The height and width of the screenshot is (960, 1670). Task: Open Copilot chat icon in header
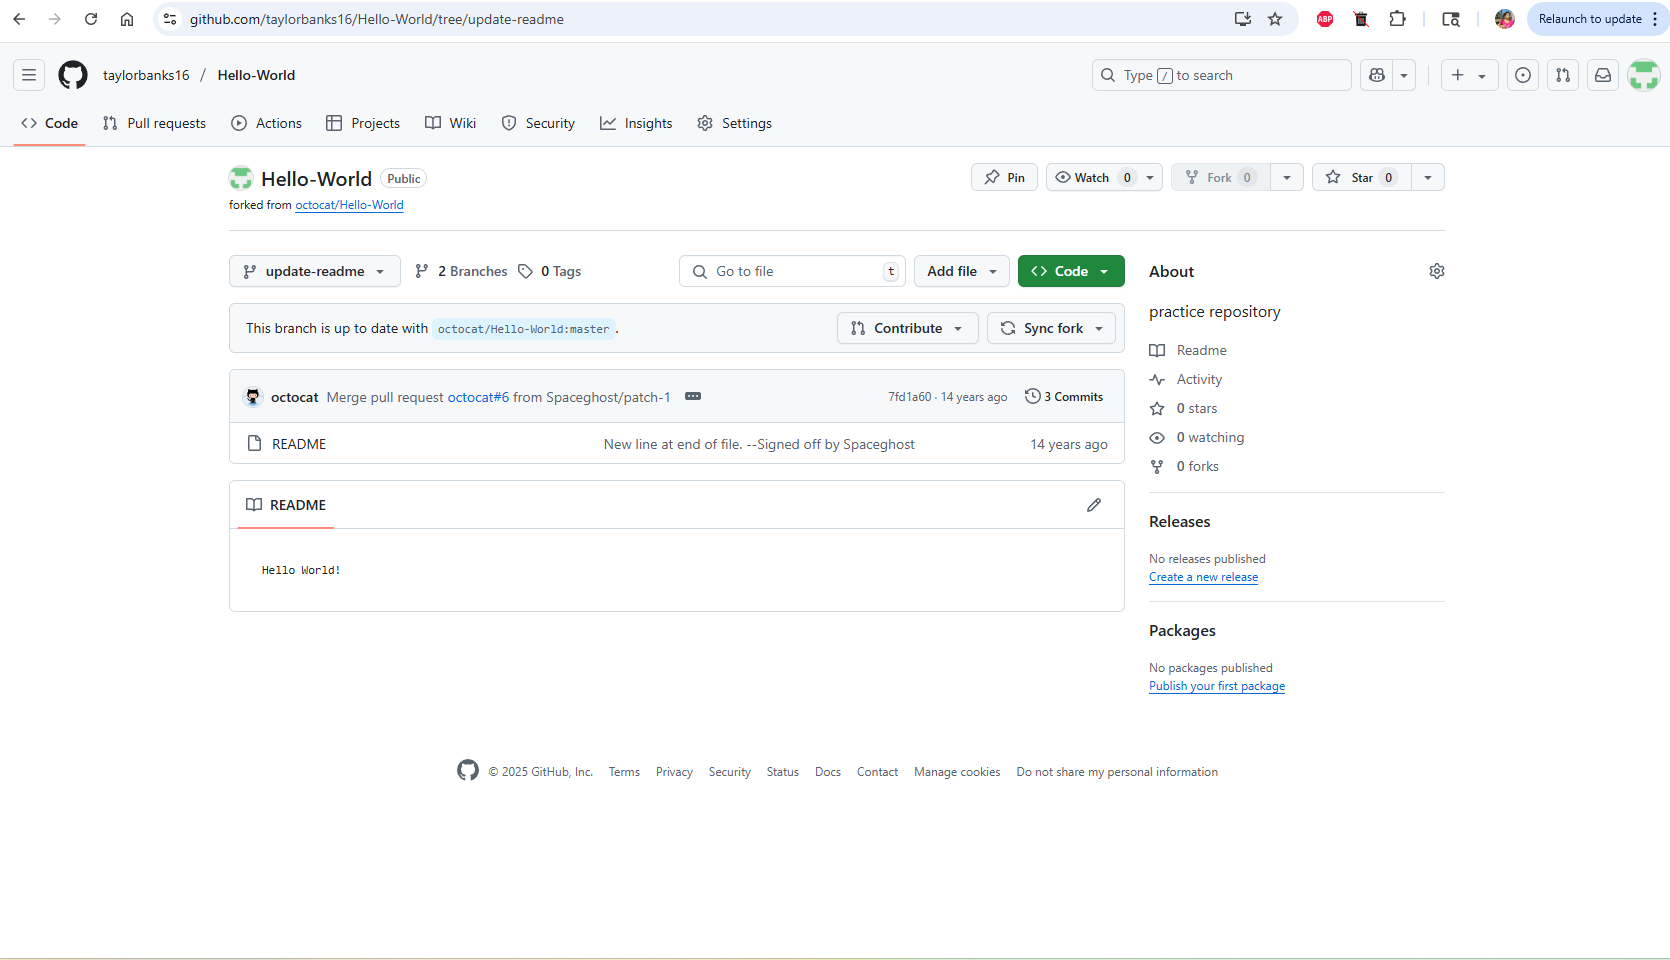point(1377,75)
